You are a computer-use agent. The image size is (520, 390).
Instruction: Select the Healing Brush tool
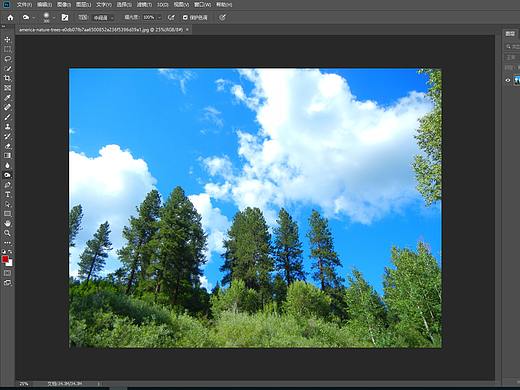click(7, 107)
